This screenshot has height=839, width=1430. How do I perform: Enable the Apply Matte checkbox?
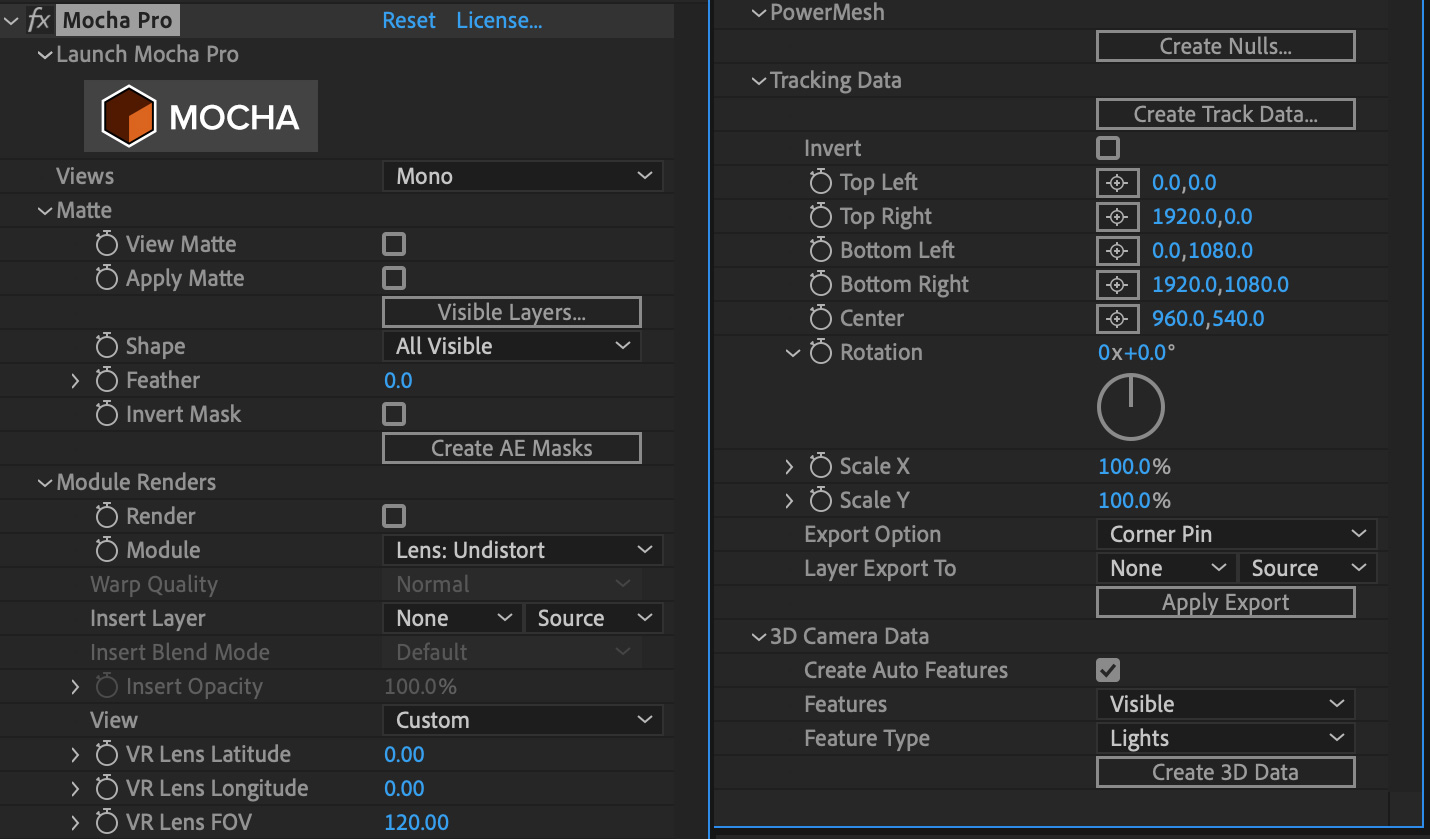click(x=395, y=278)
